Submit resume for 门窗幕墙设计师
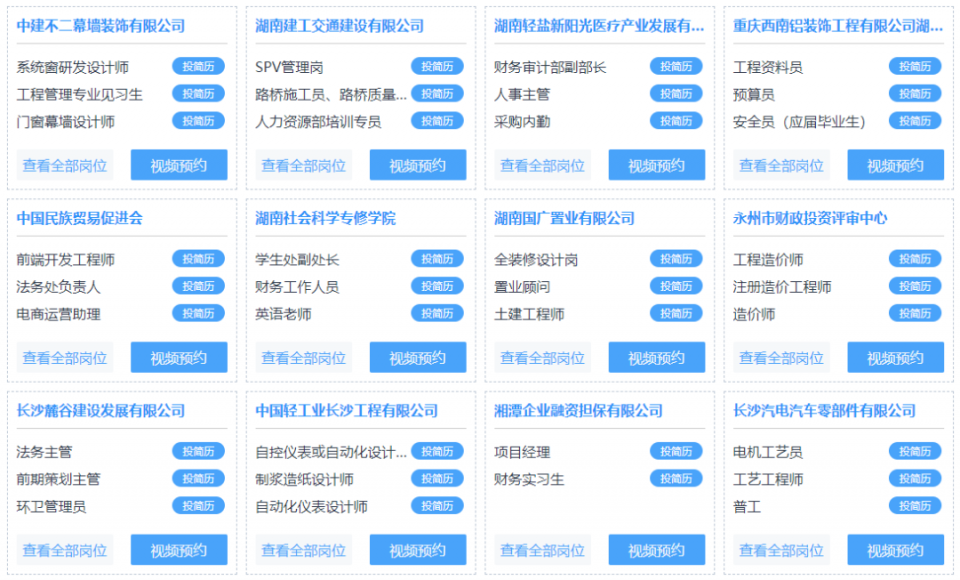 (x=198, y=121)
